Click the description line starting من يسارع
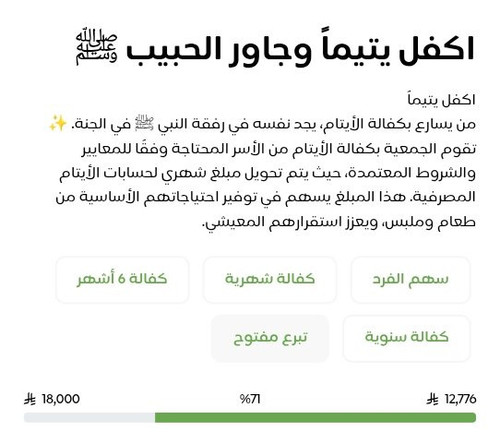The height and width of the screenshot is (446, 500). (262, 124)
